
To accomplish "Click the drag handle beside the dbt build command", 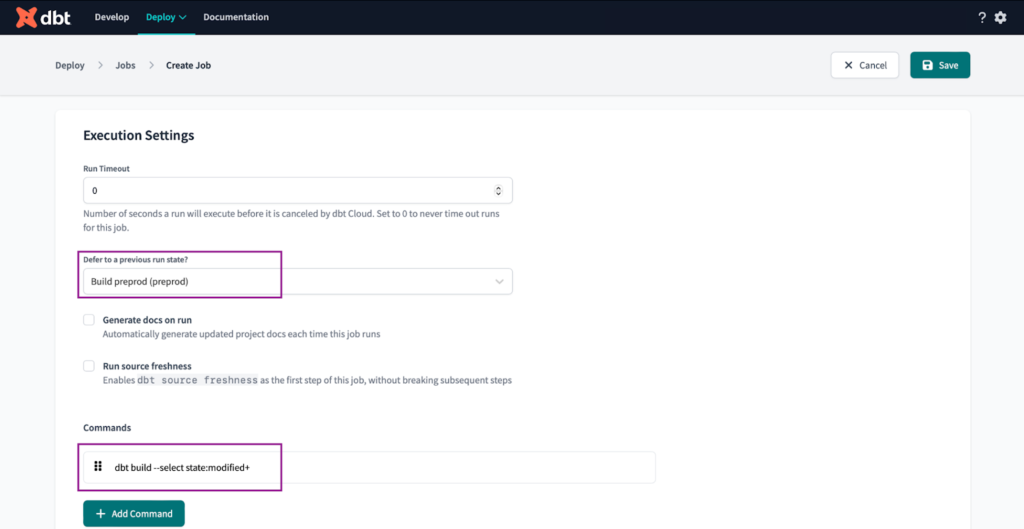I will pyautogui.click(x=98, y=466).
